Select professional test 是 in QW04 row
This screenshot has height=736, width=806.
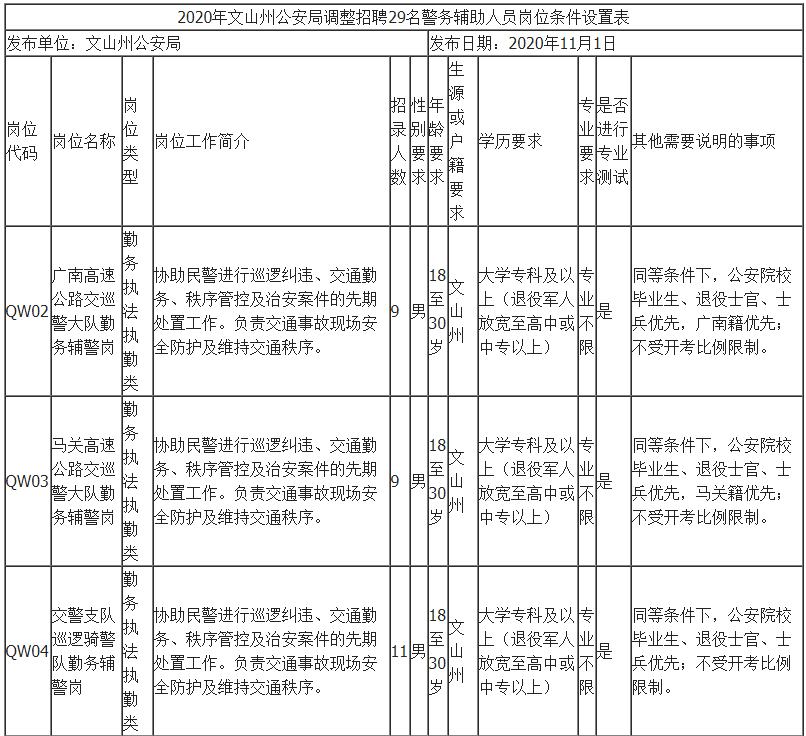tap(613, 651)
